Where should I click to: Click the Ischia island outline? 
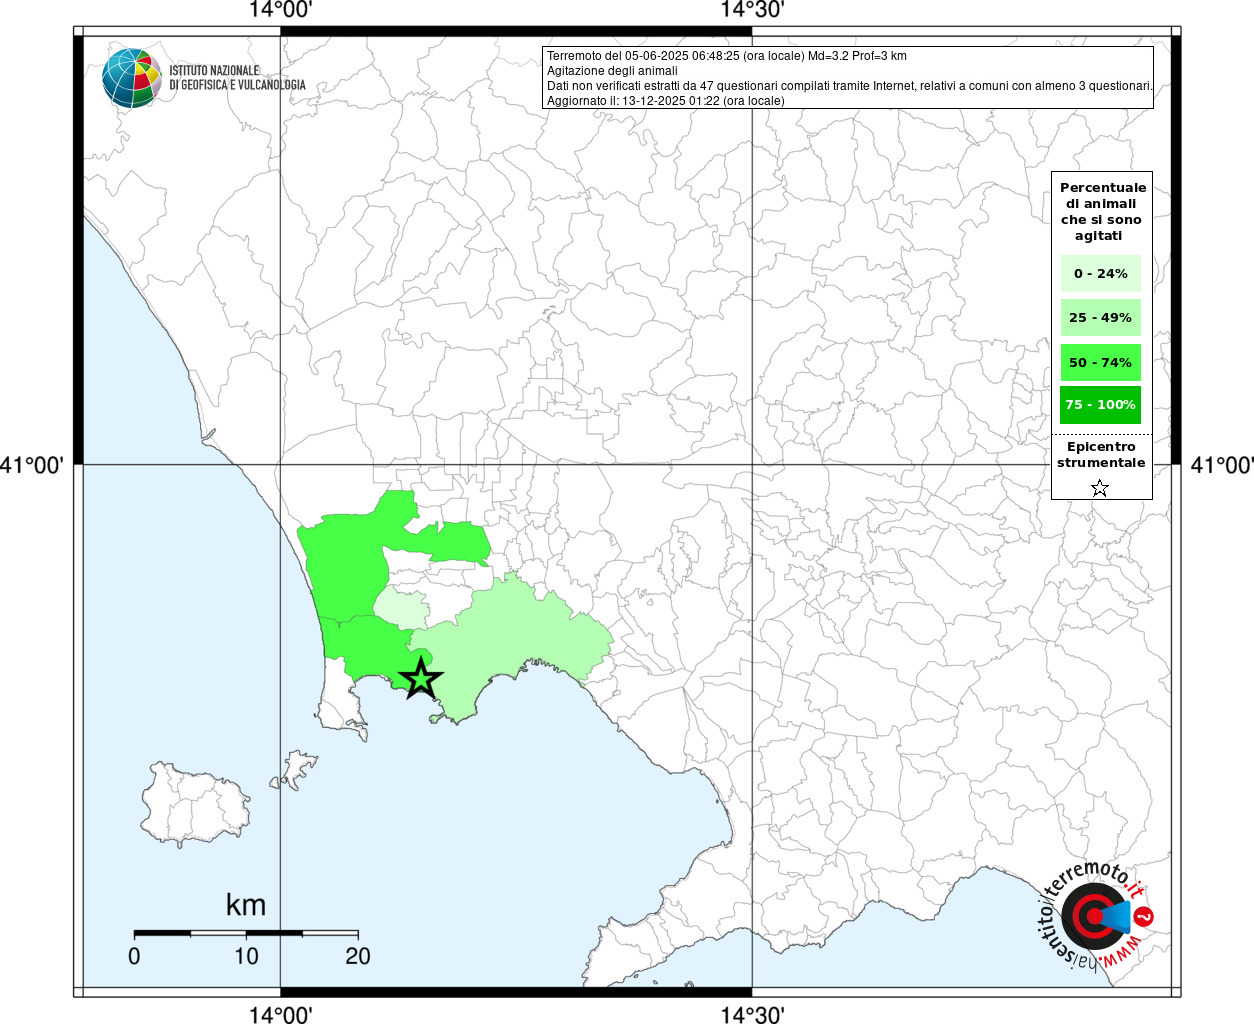[196, 805]
